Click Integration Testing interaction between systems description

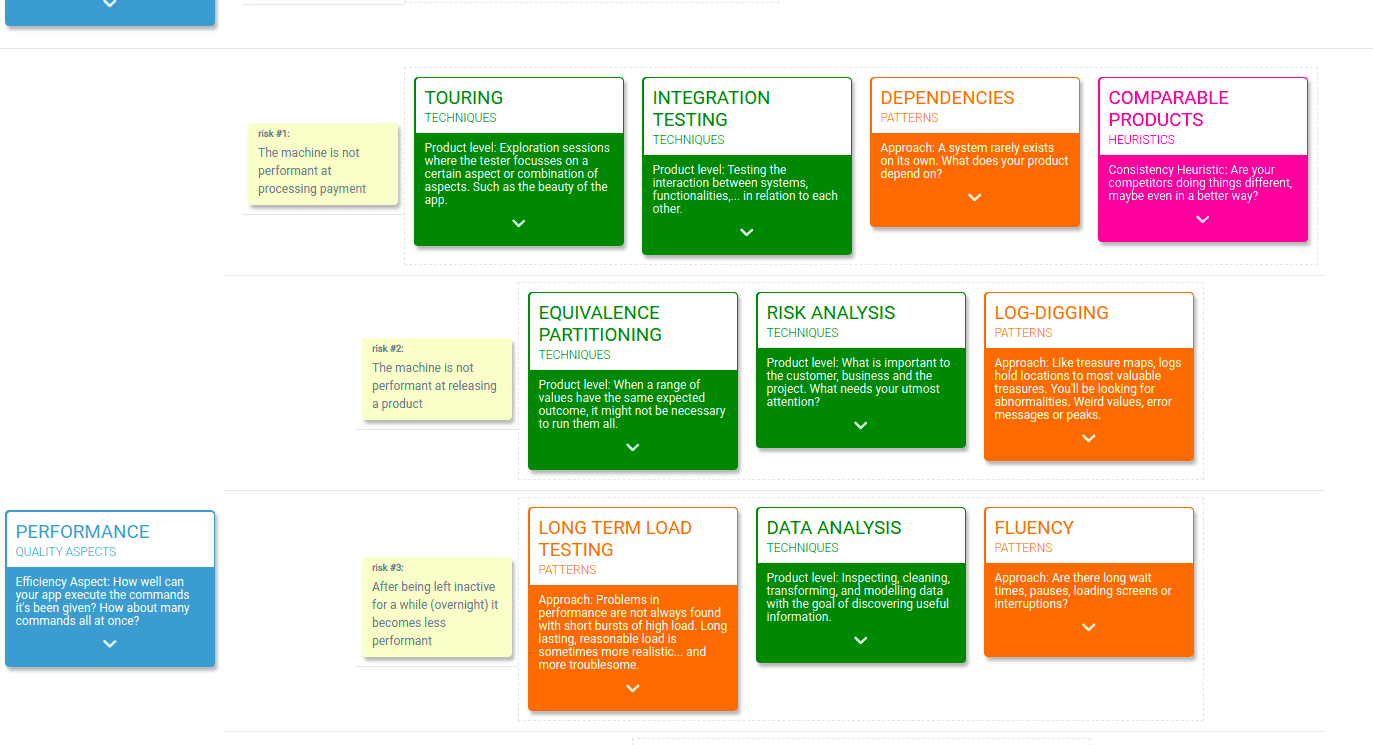click(745, 189)
